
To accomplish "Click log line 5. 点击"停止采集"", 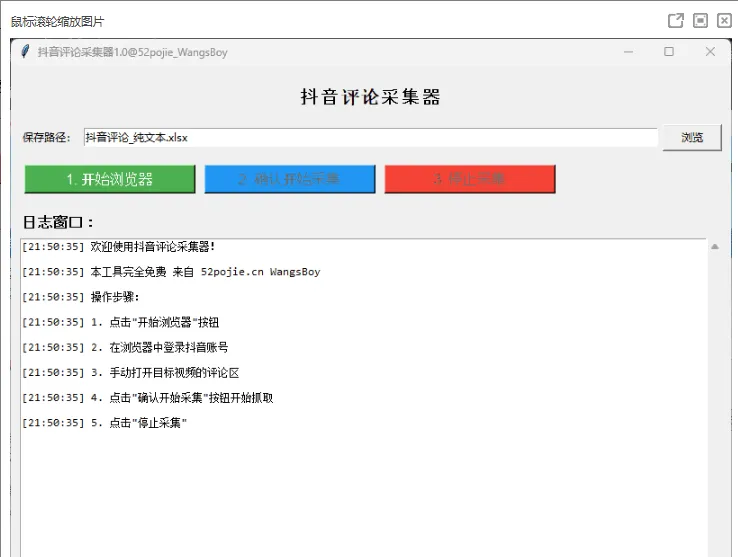I will click(x=104, y=423).
